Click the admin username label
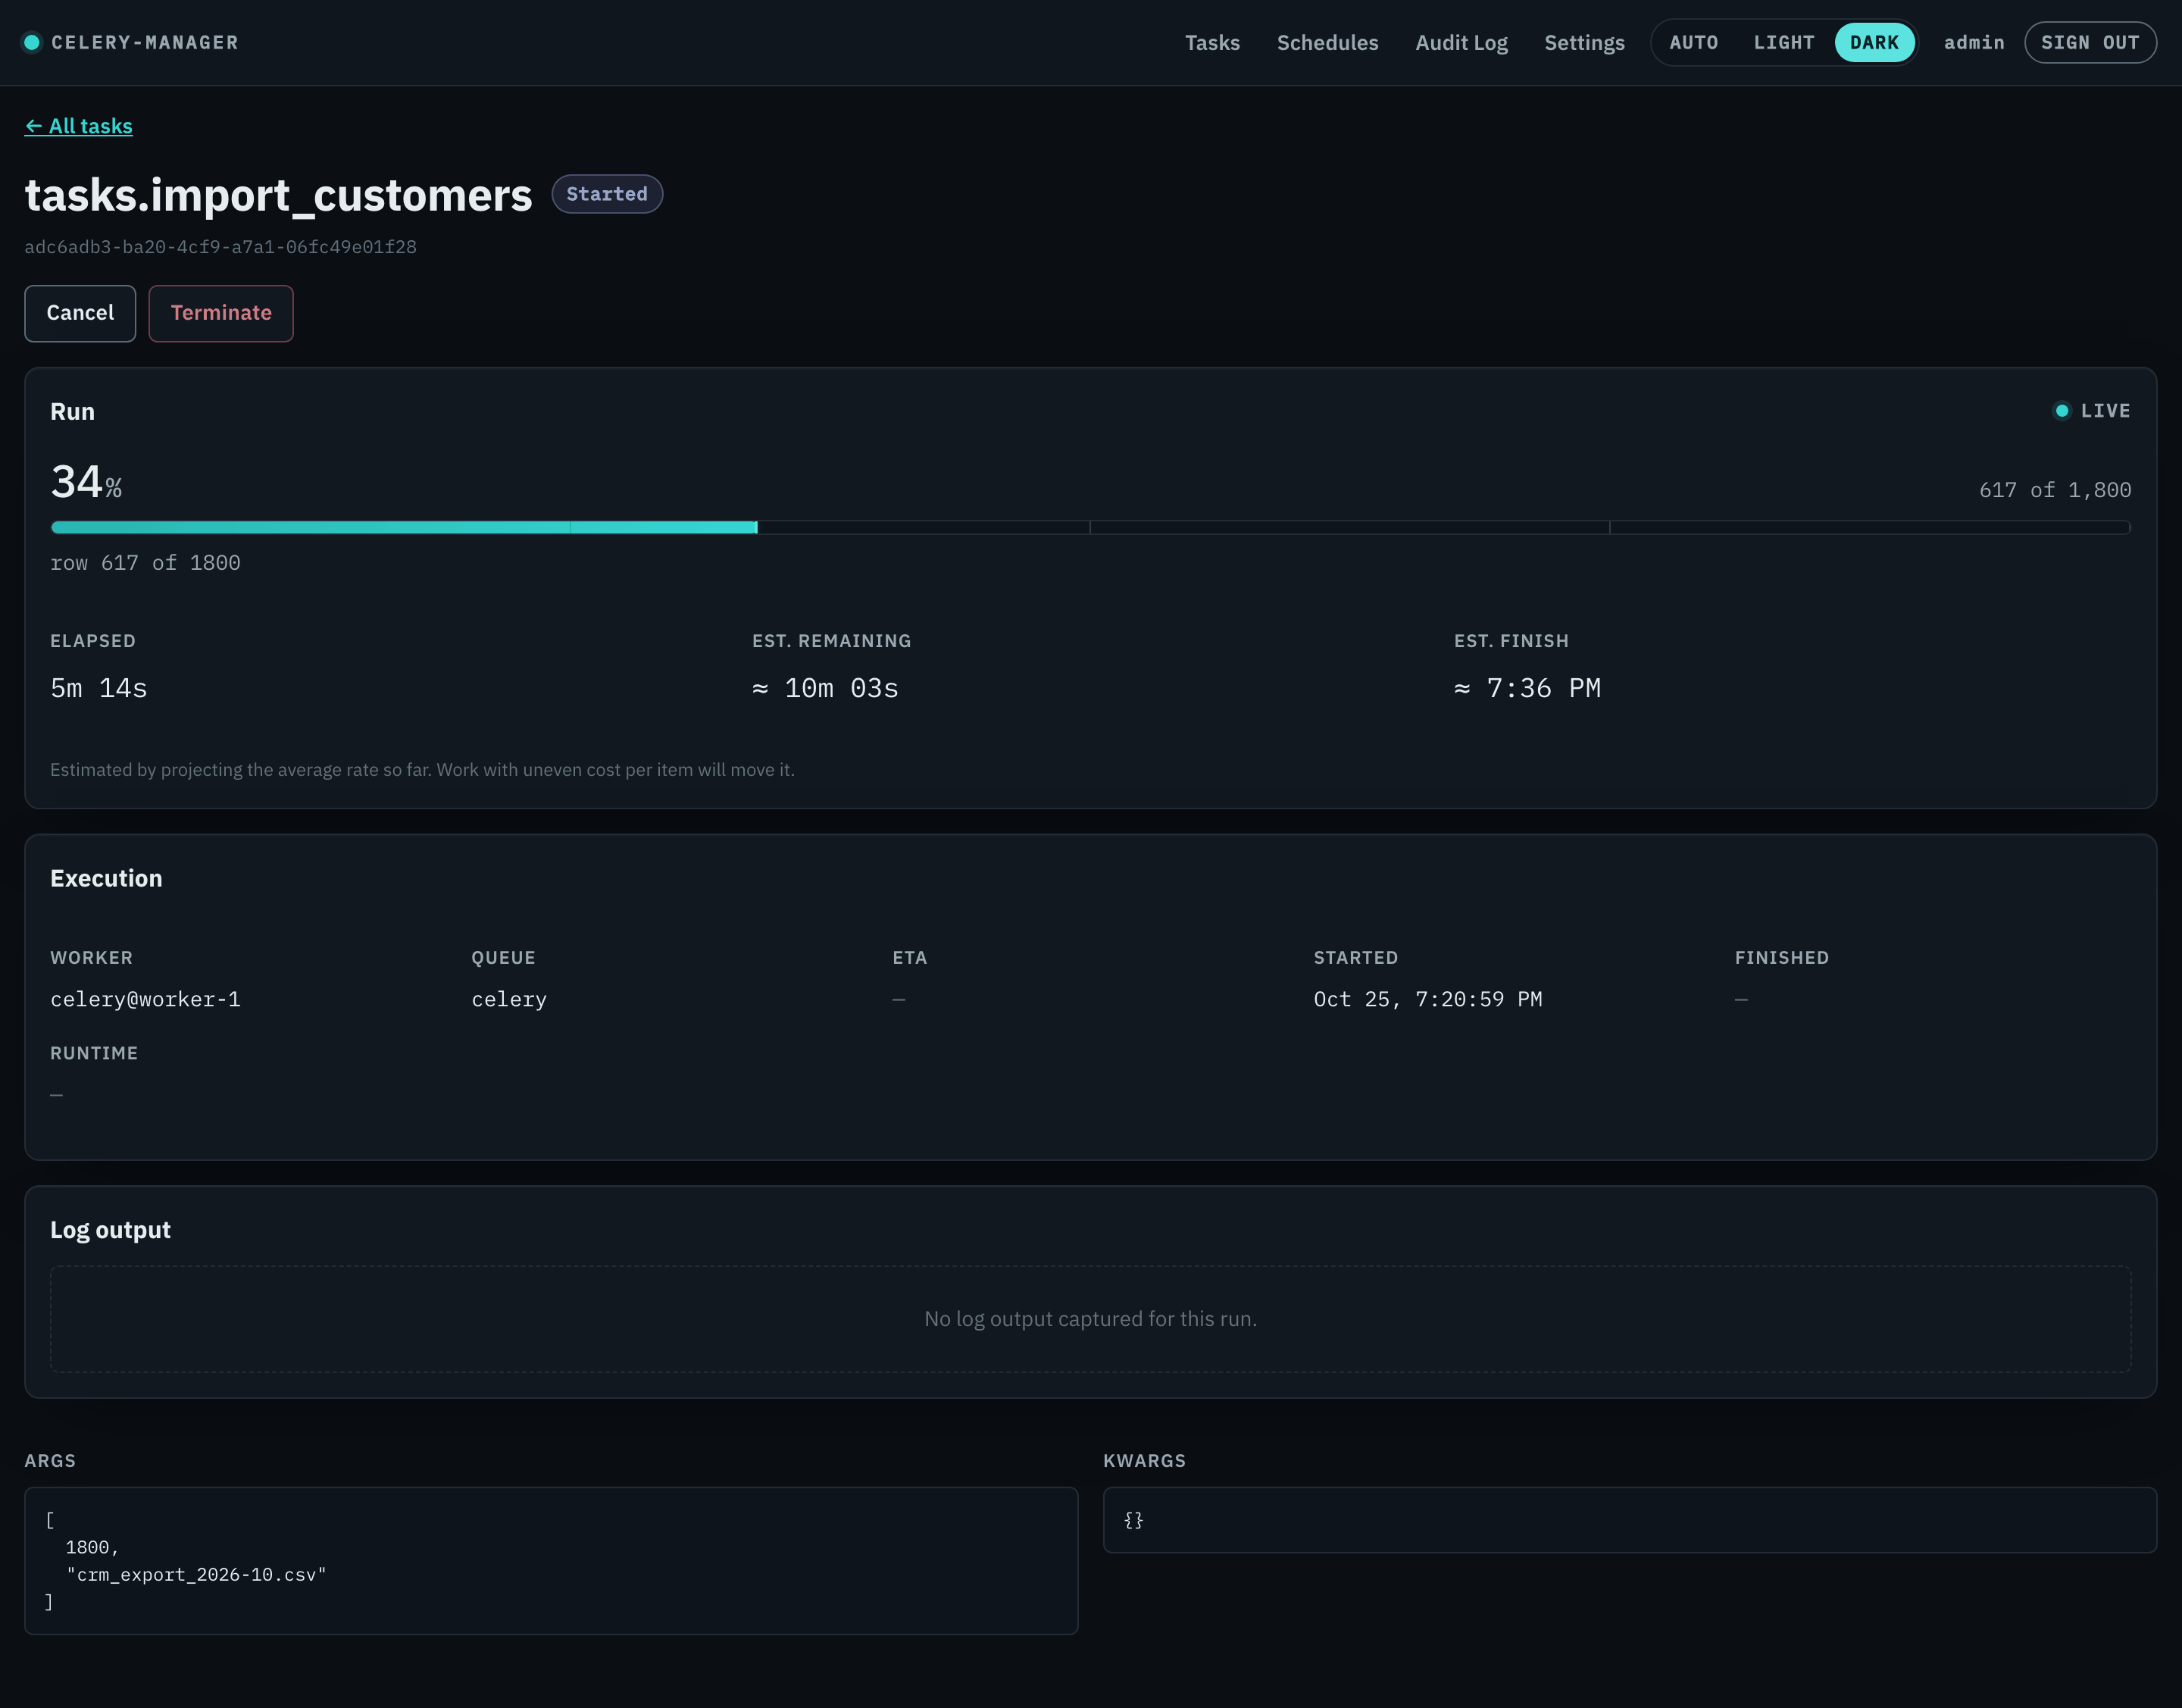The height and width of the screenshot is (1708, 2182). (x=1973, y=42)
